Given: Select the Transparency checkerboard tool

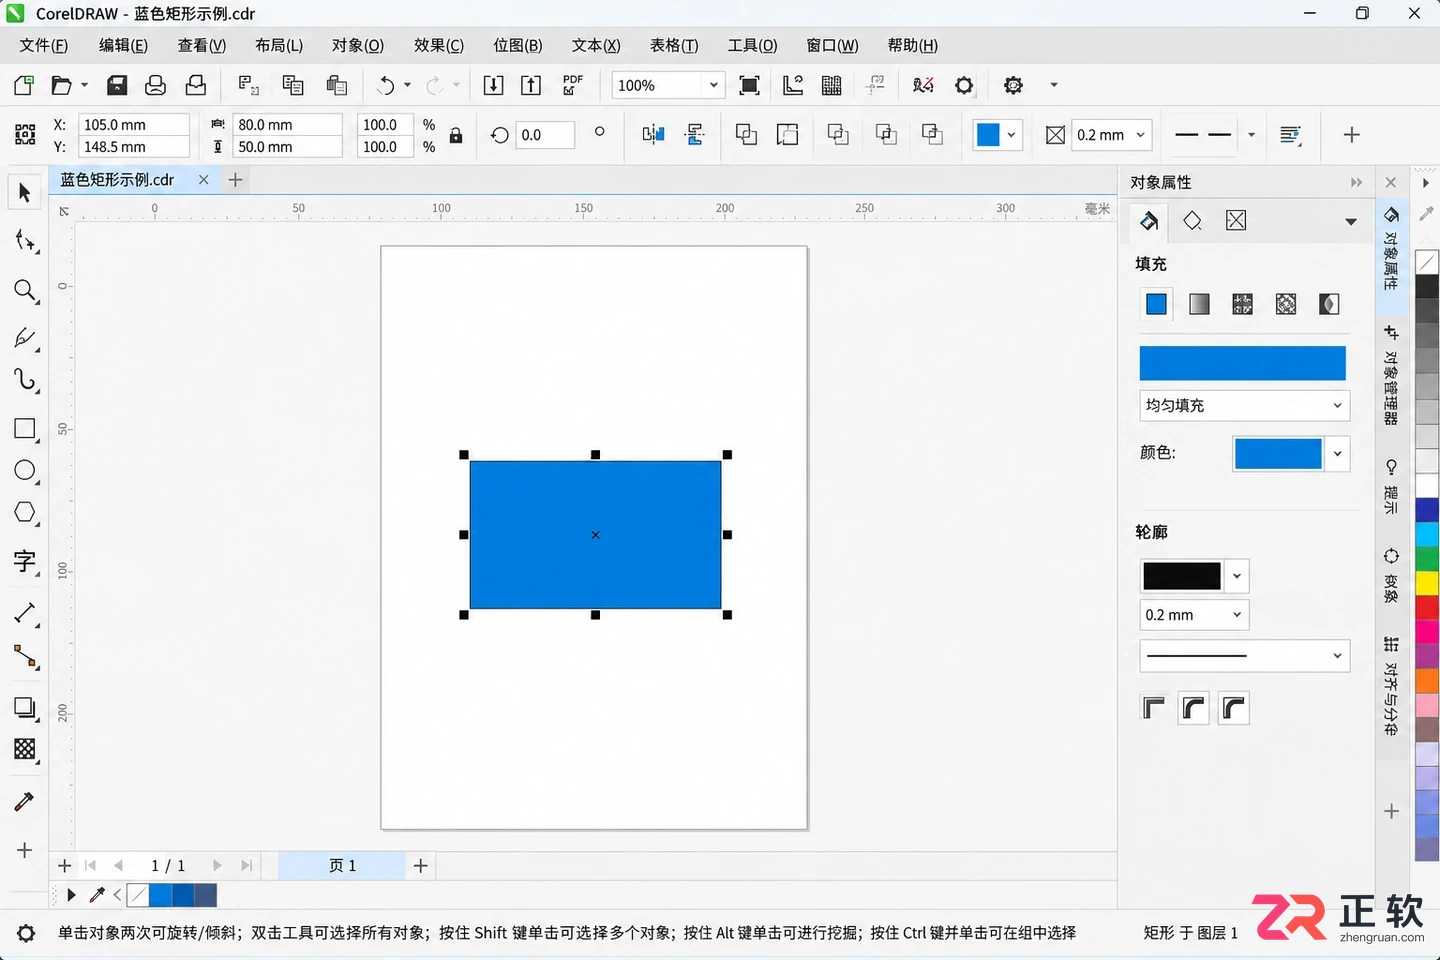Looking at the screenshot, I should point(25,750).
